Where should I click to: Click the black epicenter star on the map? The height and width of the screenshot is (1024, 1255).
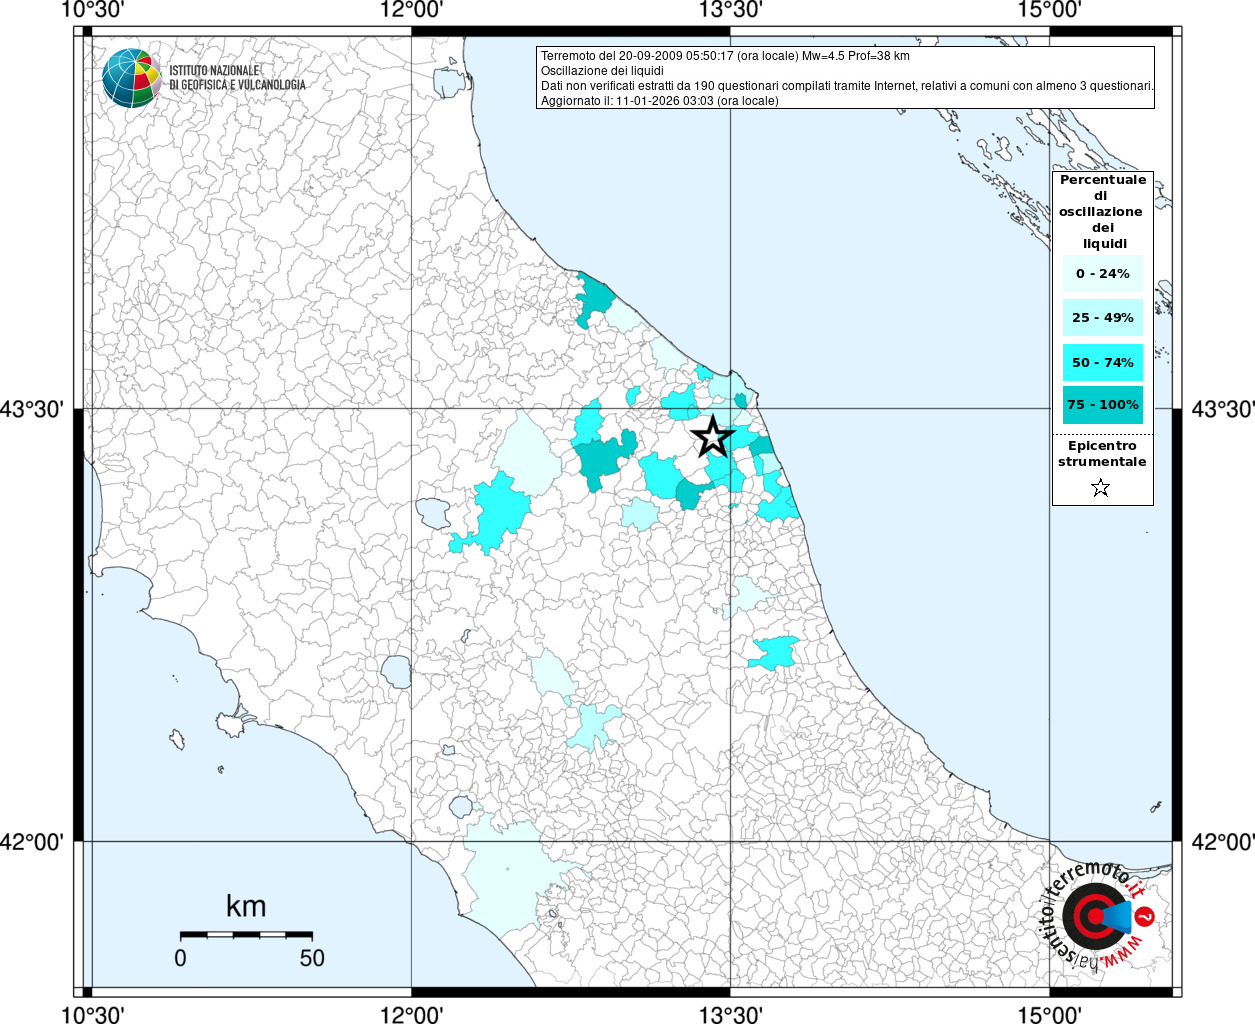(712, 437)
